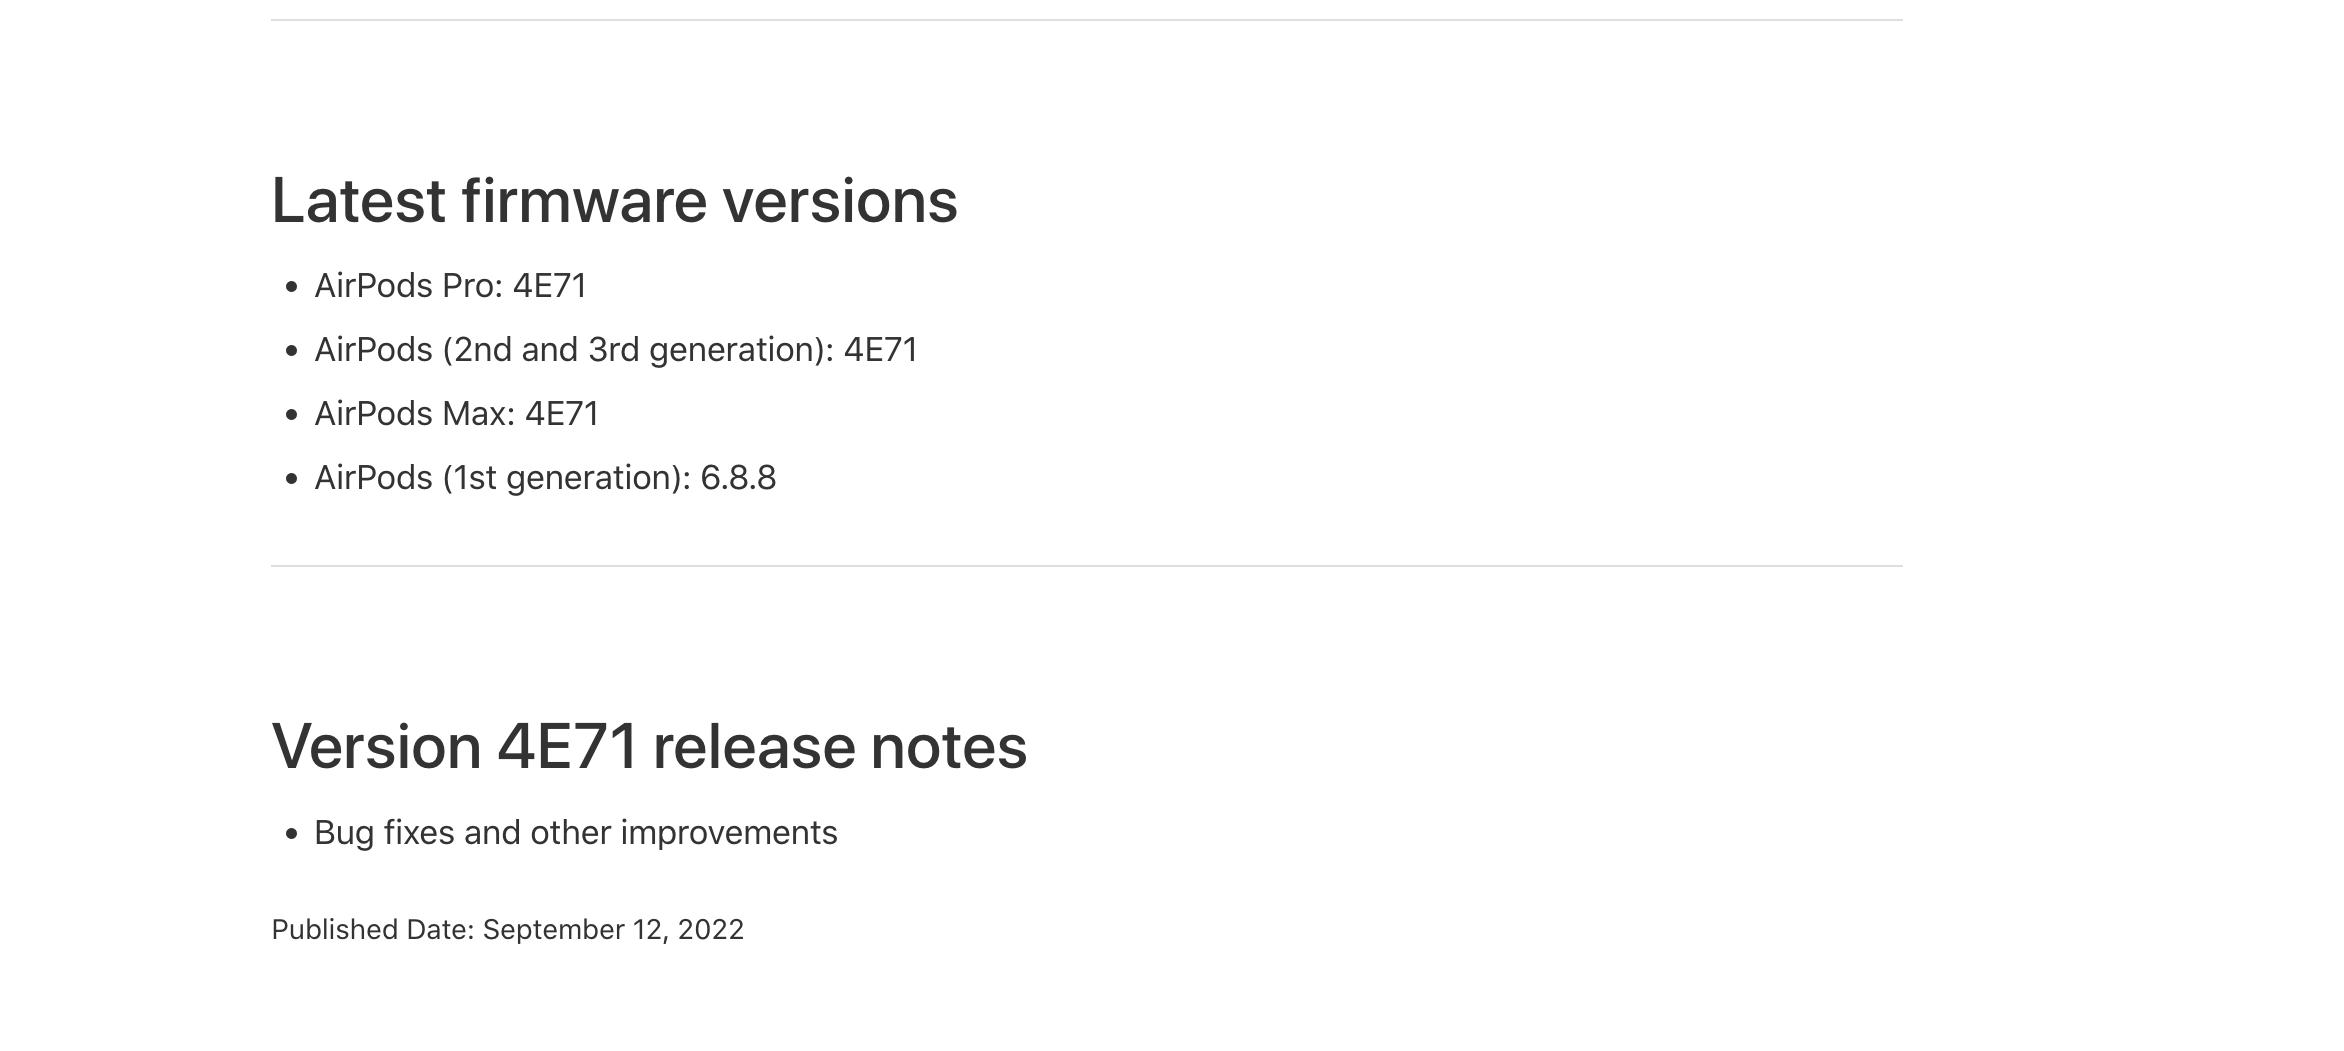Image resolution: width=2344 pixels, height=1051 pixels.
Task: Click the "AirPods Max" product name text
Action: point(414,414)
